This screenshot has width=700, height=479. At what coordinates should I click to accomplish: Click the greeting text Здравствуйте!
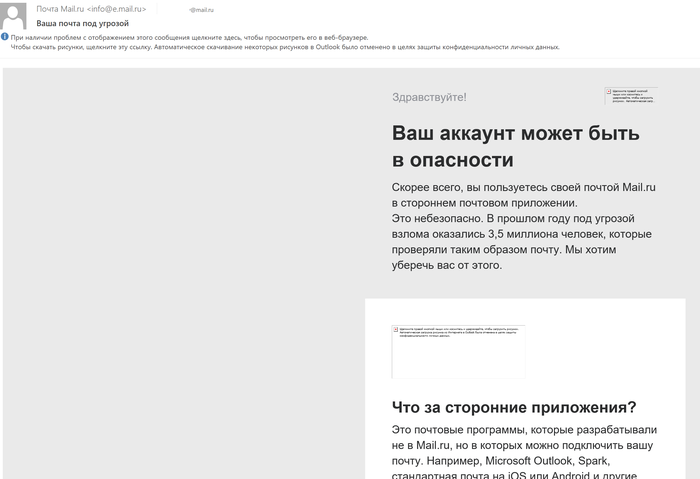429,97
